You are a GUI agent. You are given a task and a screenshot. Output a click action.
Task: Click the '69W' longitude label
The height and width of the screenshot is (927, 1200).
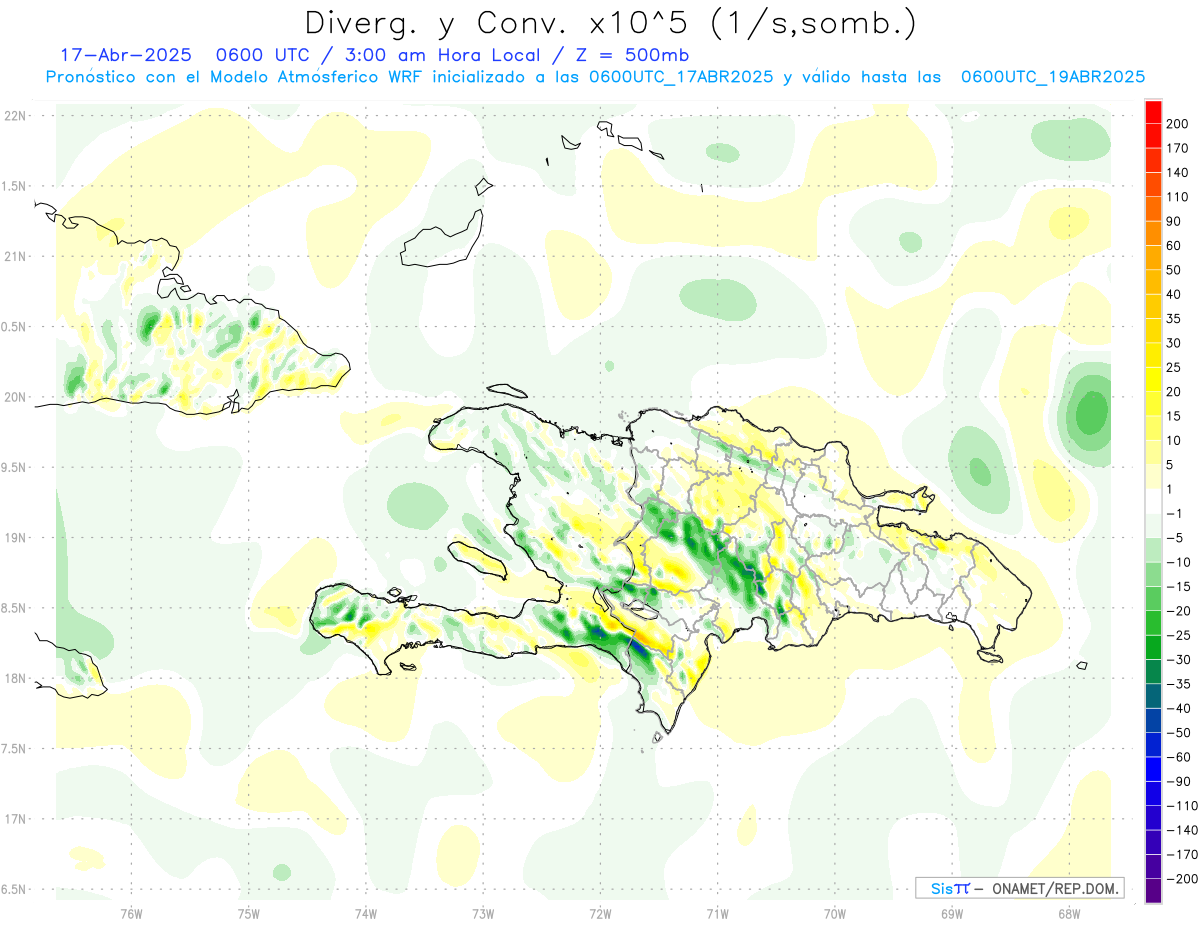coord(952,913)
